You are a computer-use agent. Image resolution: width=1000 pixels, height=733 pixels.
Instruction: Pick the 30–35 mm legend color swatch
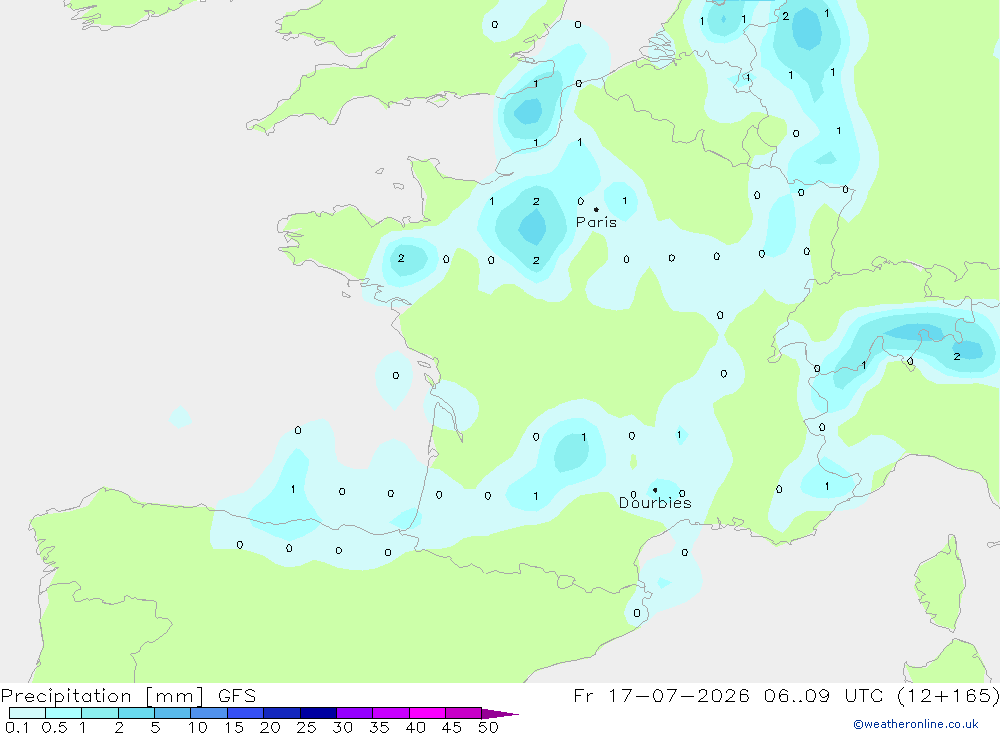click(x=355, y=713)
